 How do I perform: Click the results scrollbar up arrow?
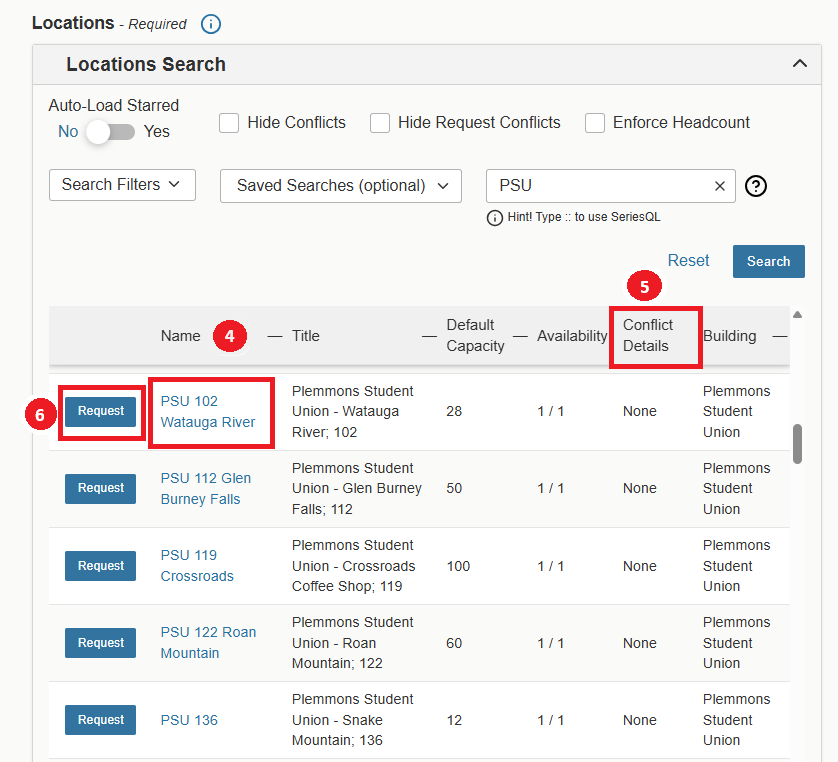pyautogui.click(x=797, y=315)
